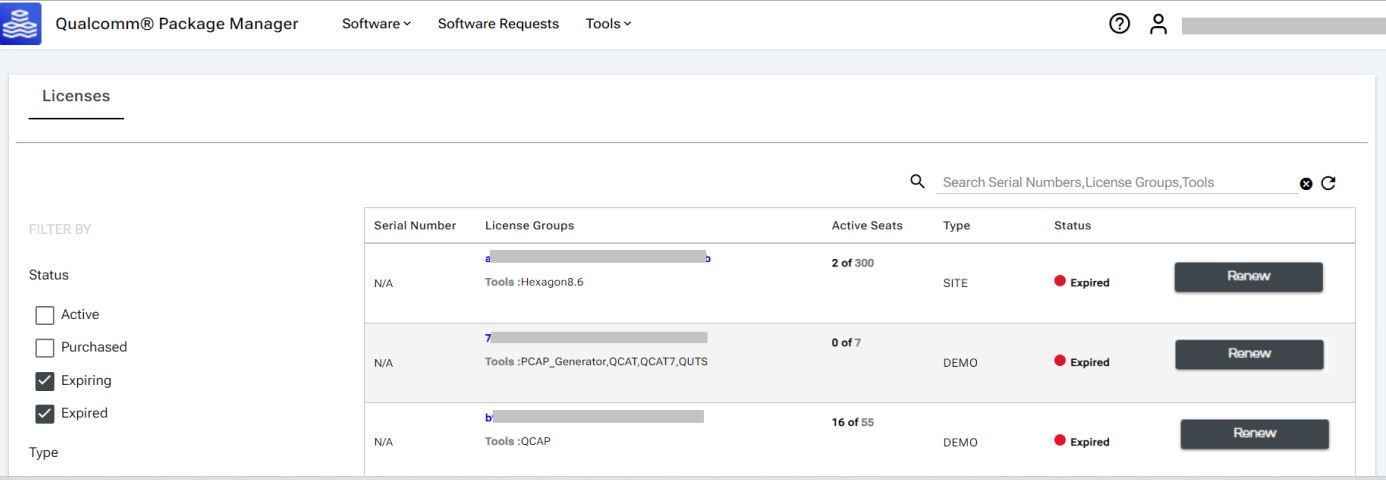This screenshot has width=1386, height=480.
Task: Open the help question mark icon
Action: (1120, 24)
